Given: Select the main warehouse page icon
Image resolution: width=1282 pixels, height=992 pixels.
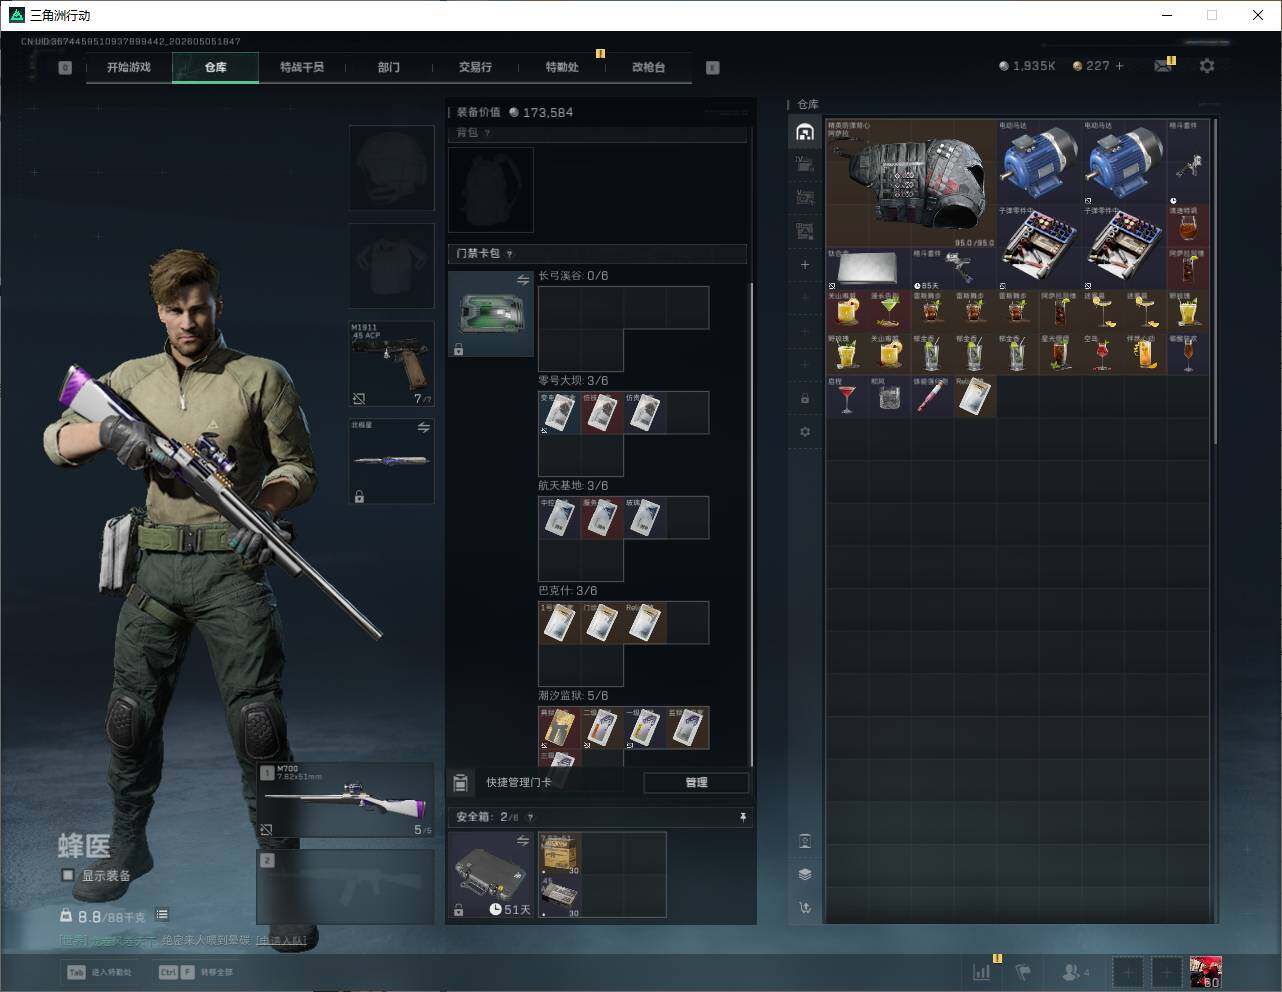Looking at the screenshot, I should pos(805,132).
